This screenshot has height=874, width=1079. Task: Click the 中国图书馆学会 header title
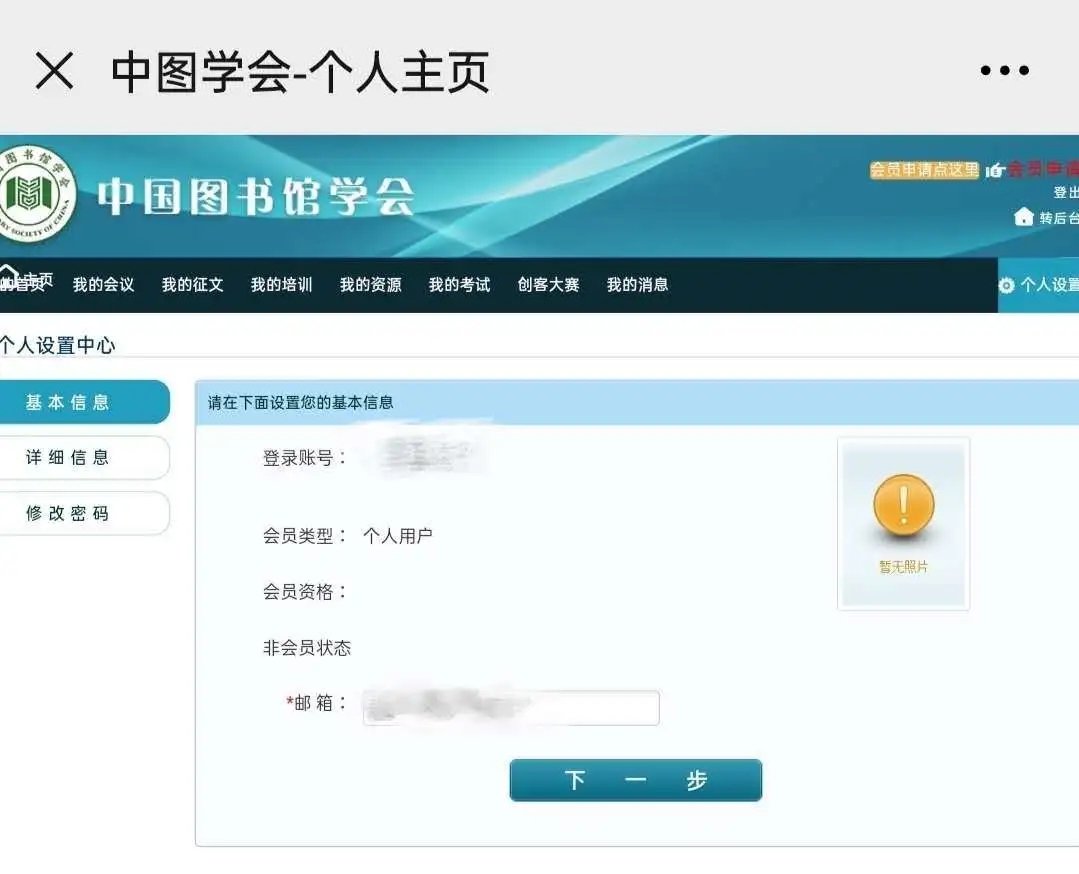[x=255, y=196]
